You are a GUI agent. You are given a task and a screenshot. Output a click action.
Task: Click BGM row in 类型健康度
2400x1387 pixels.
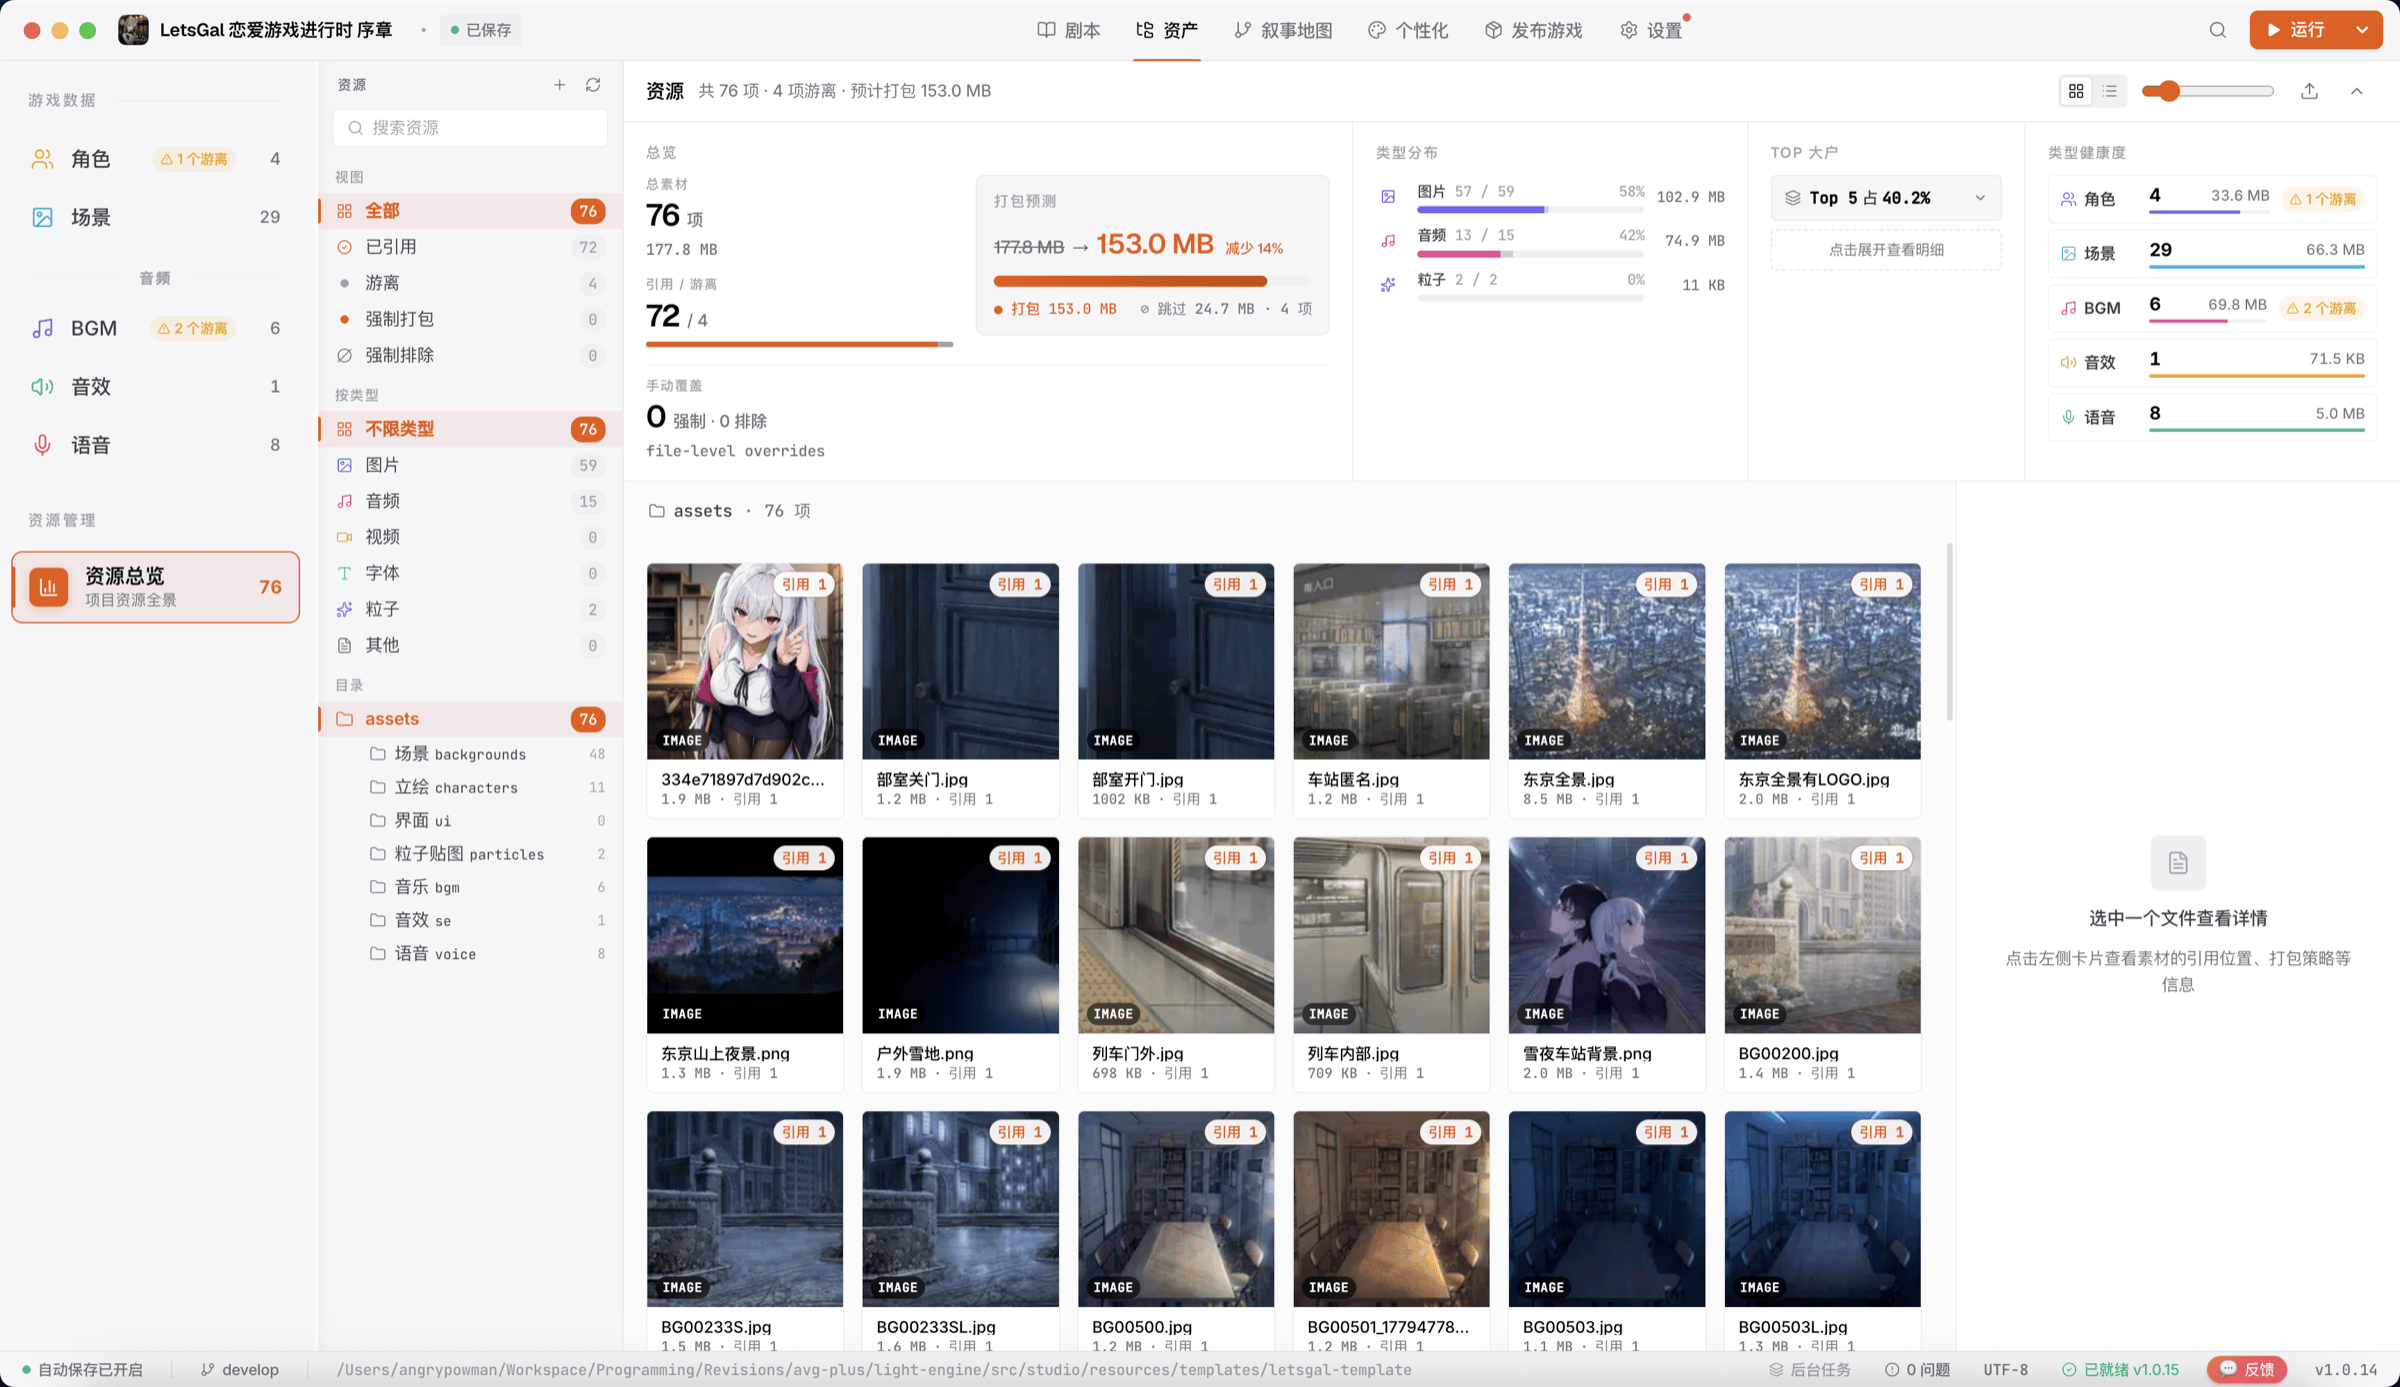pos(2212,307)
